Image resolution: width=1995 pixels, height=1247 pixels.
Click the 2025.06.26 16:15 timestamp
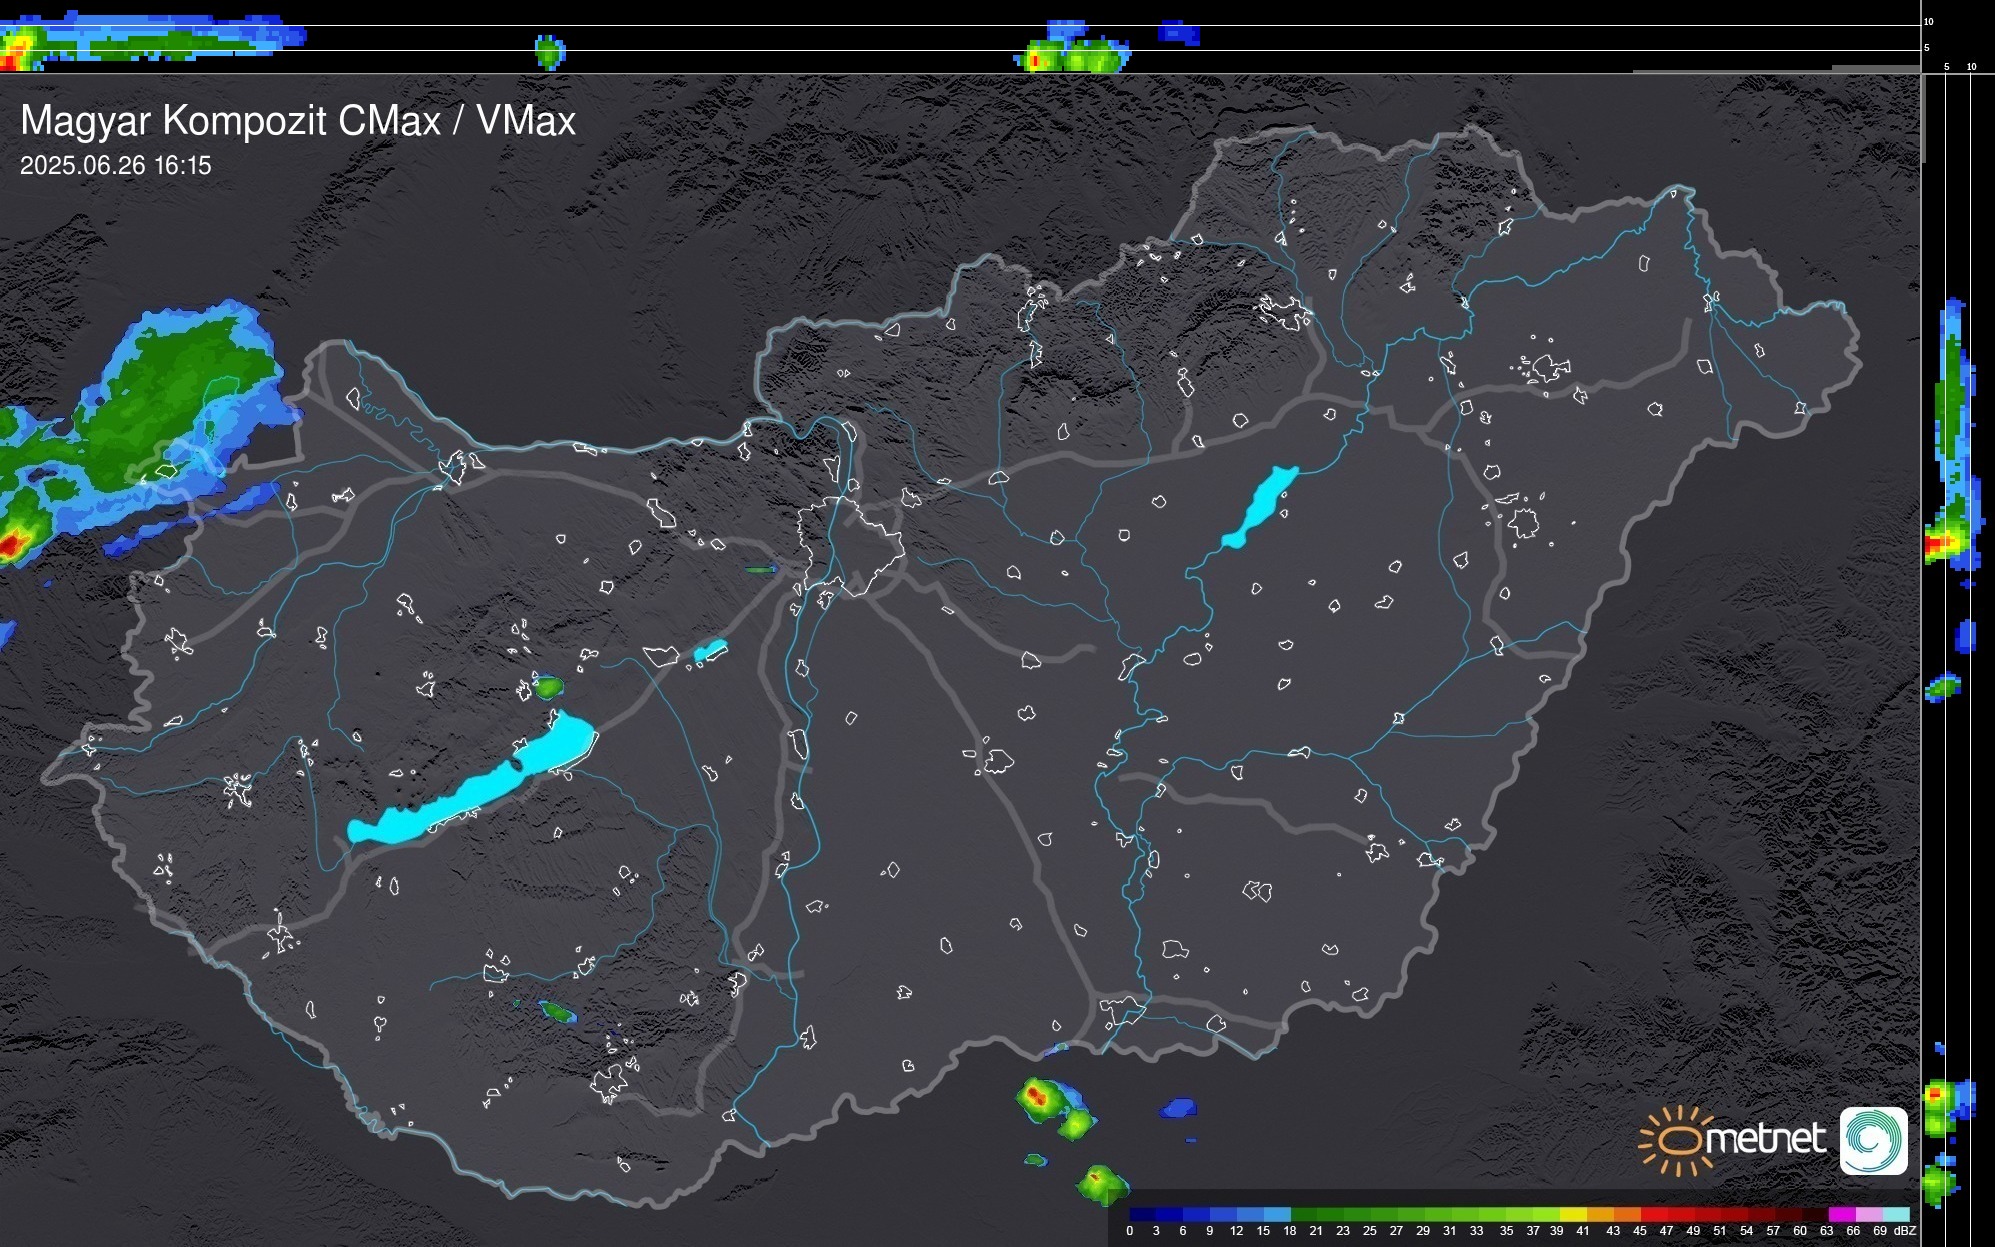[x=116, y=166]
